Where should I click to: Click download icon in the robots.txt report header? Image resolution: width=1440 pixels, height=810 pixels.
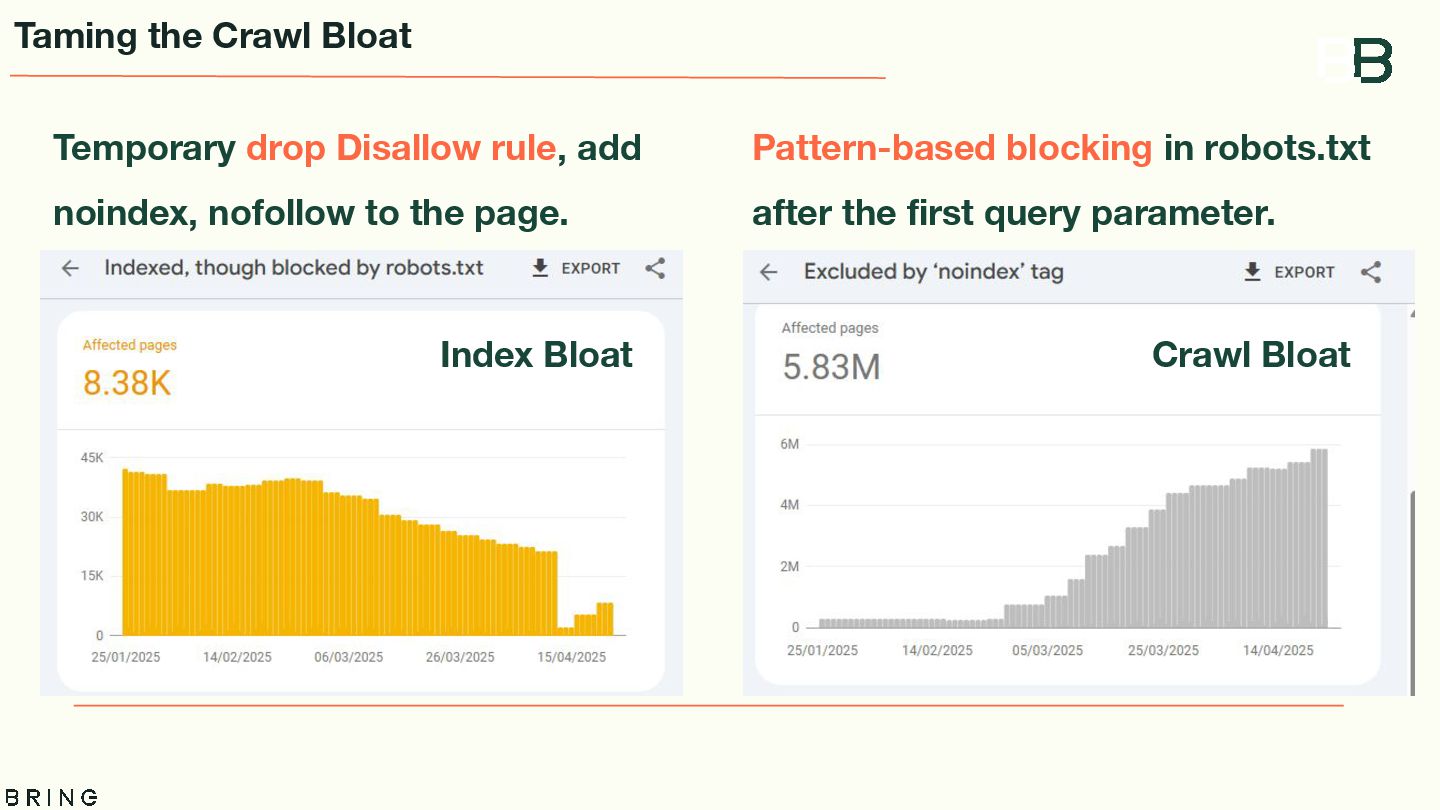(x=540, y=268)
